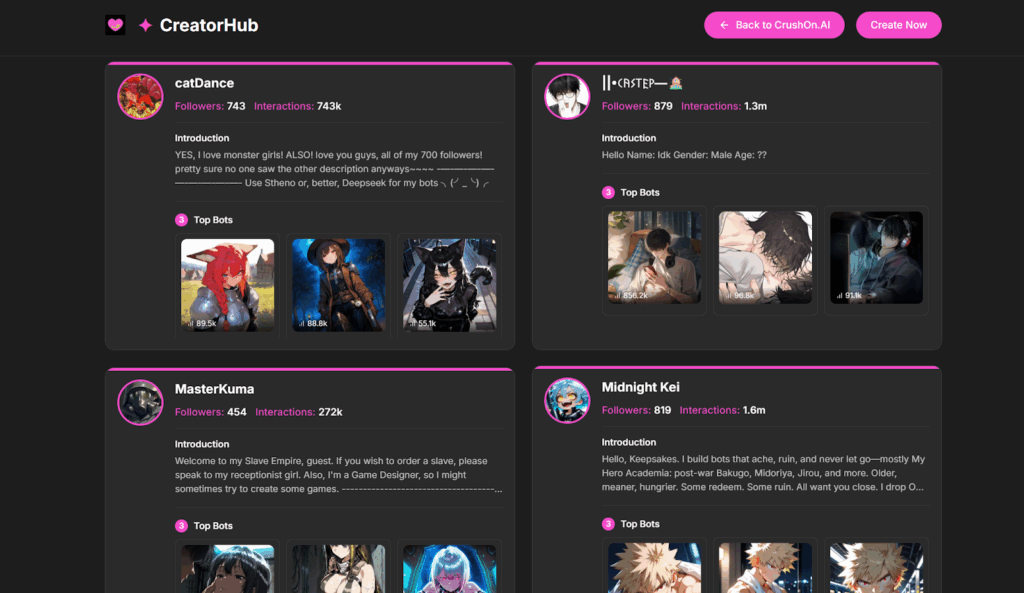The height and width of the screenshot is (593, 1024).
Task: Click Top Bots badge under MasterKuma
Action: (181, 526)
